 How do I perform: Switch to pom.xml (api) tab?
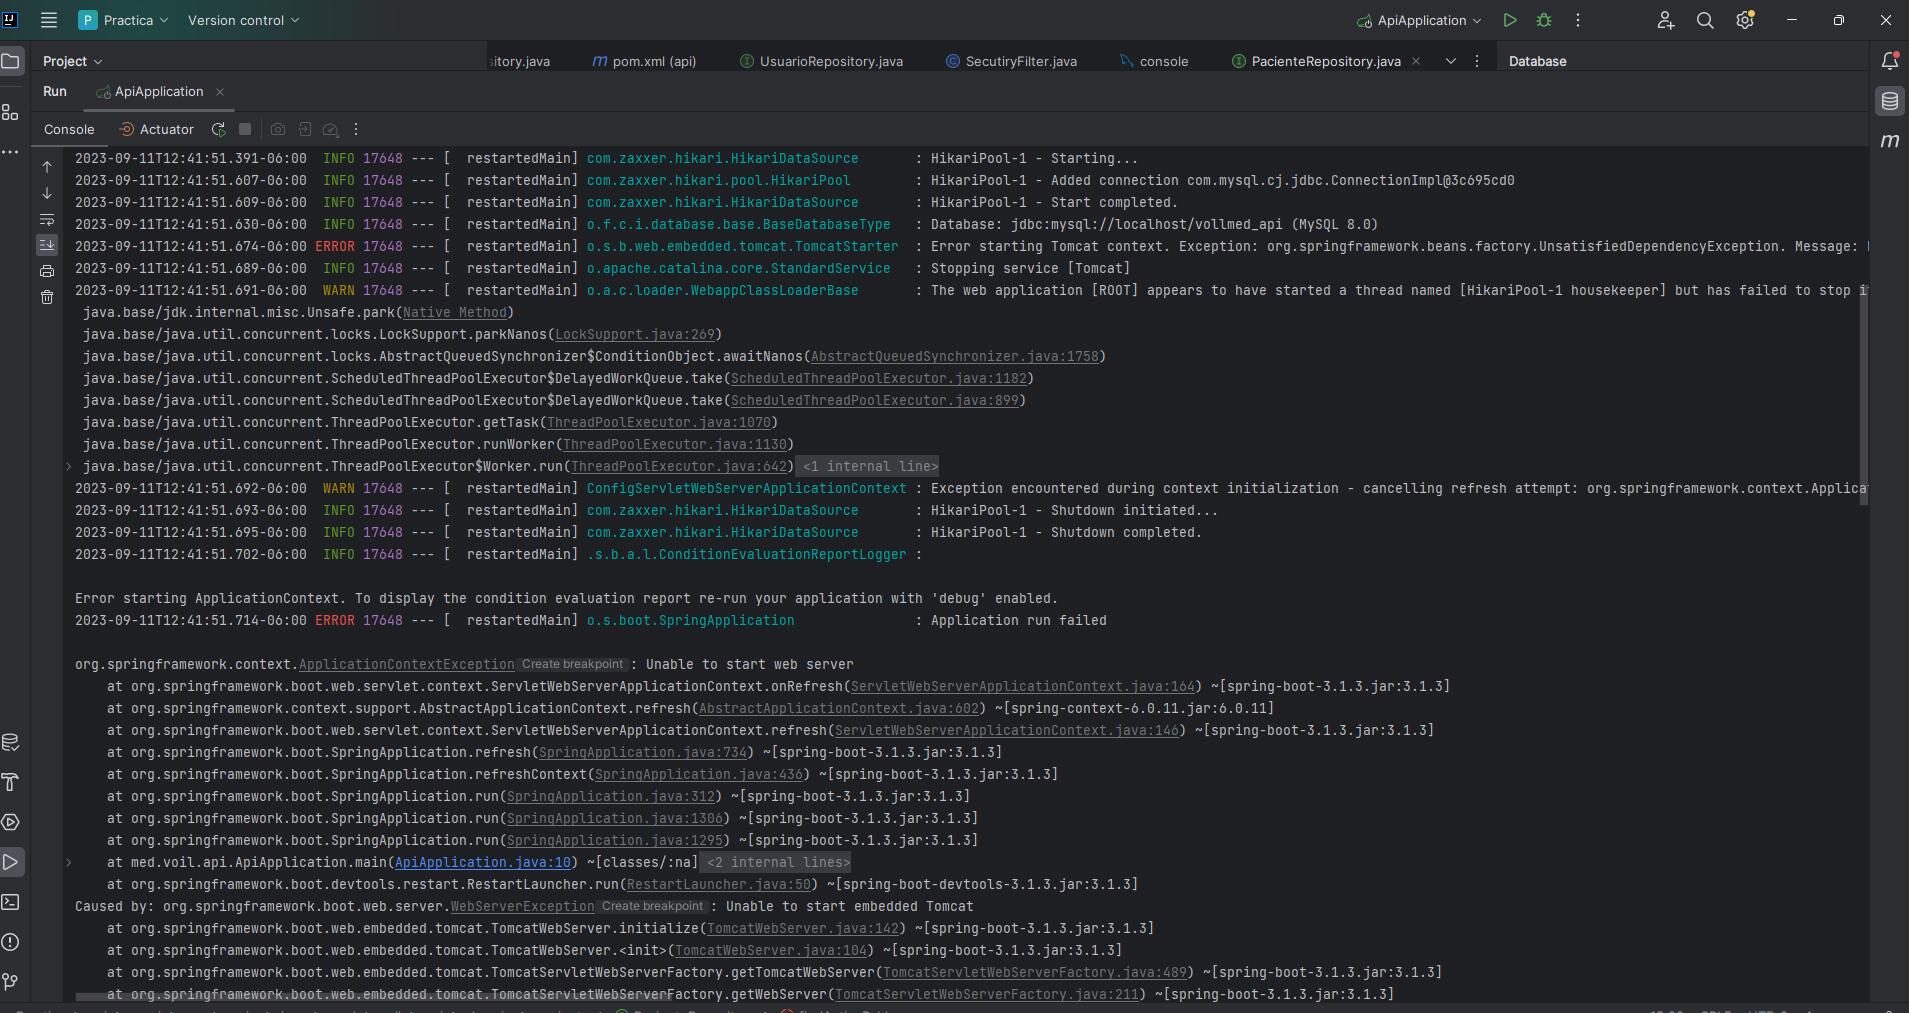click(644, 61)
